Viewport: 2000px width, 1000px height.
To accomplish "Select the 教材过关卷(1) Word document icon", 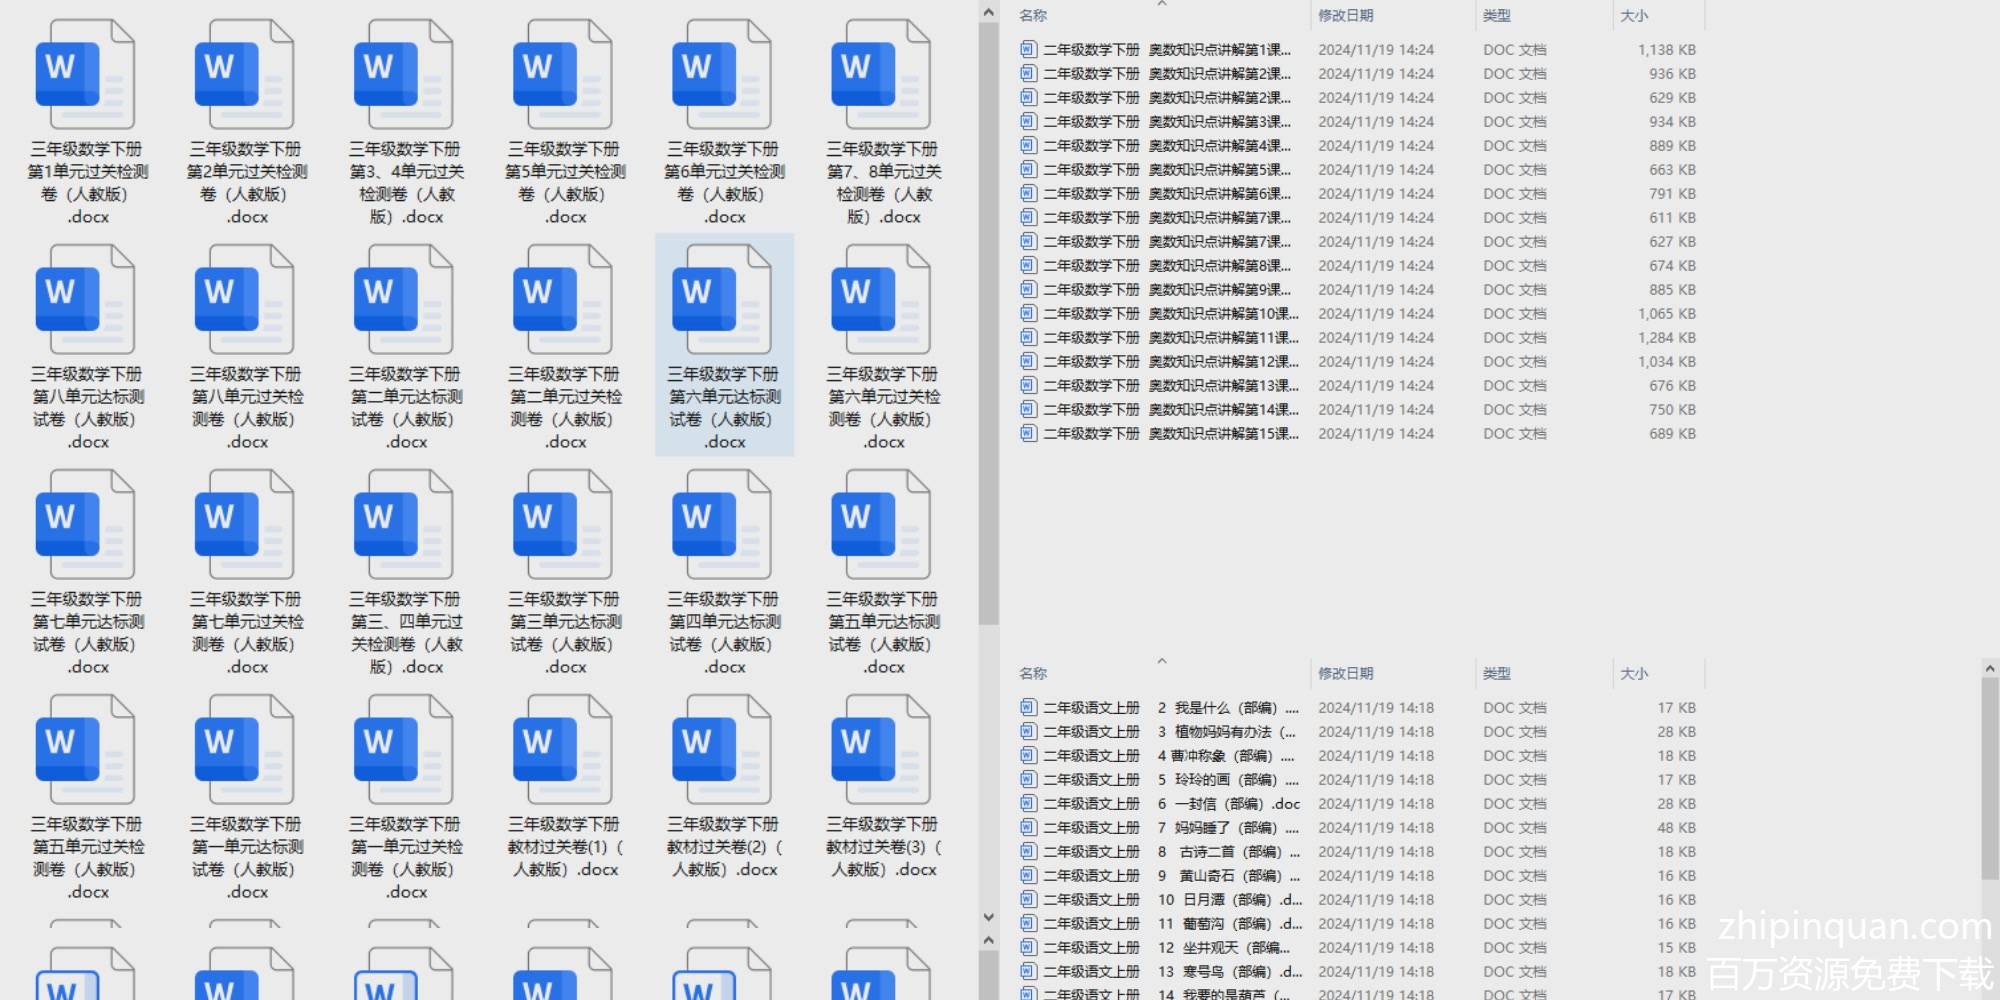I will (x=562, y=751).
